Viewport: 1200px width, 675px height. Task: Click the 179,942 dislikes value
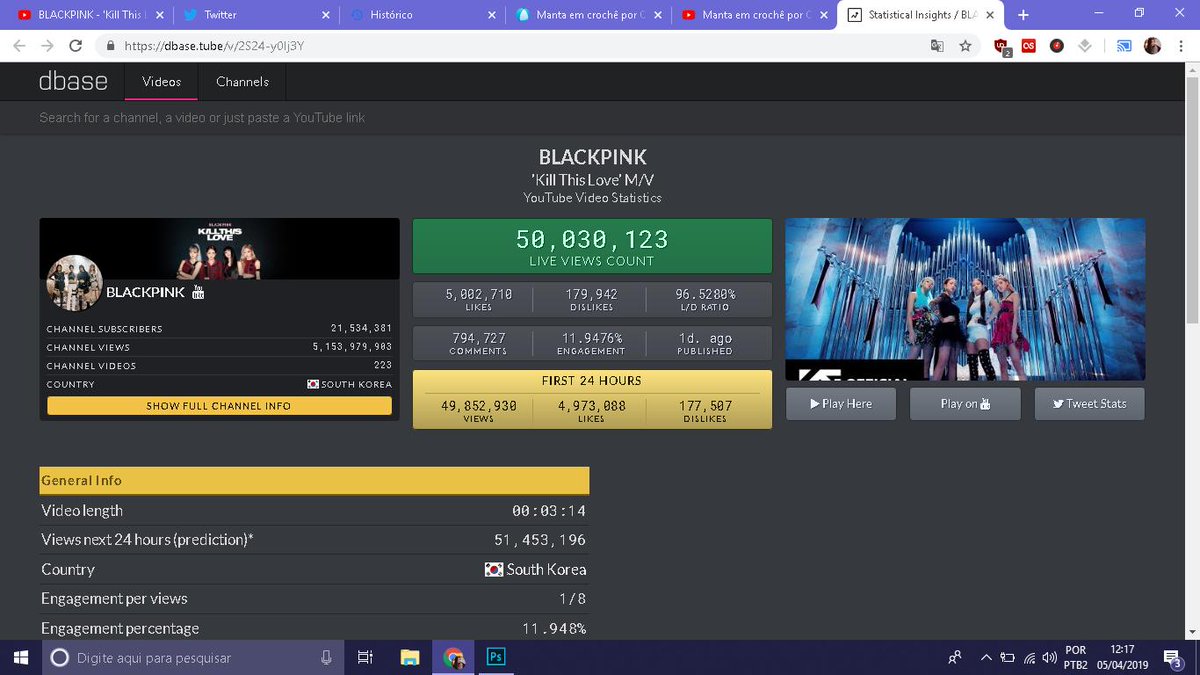point(591,295)
